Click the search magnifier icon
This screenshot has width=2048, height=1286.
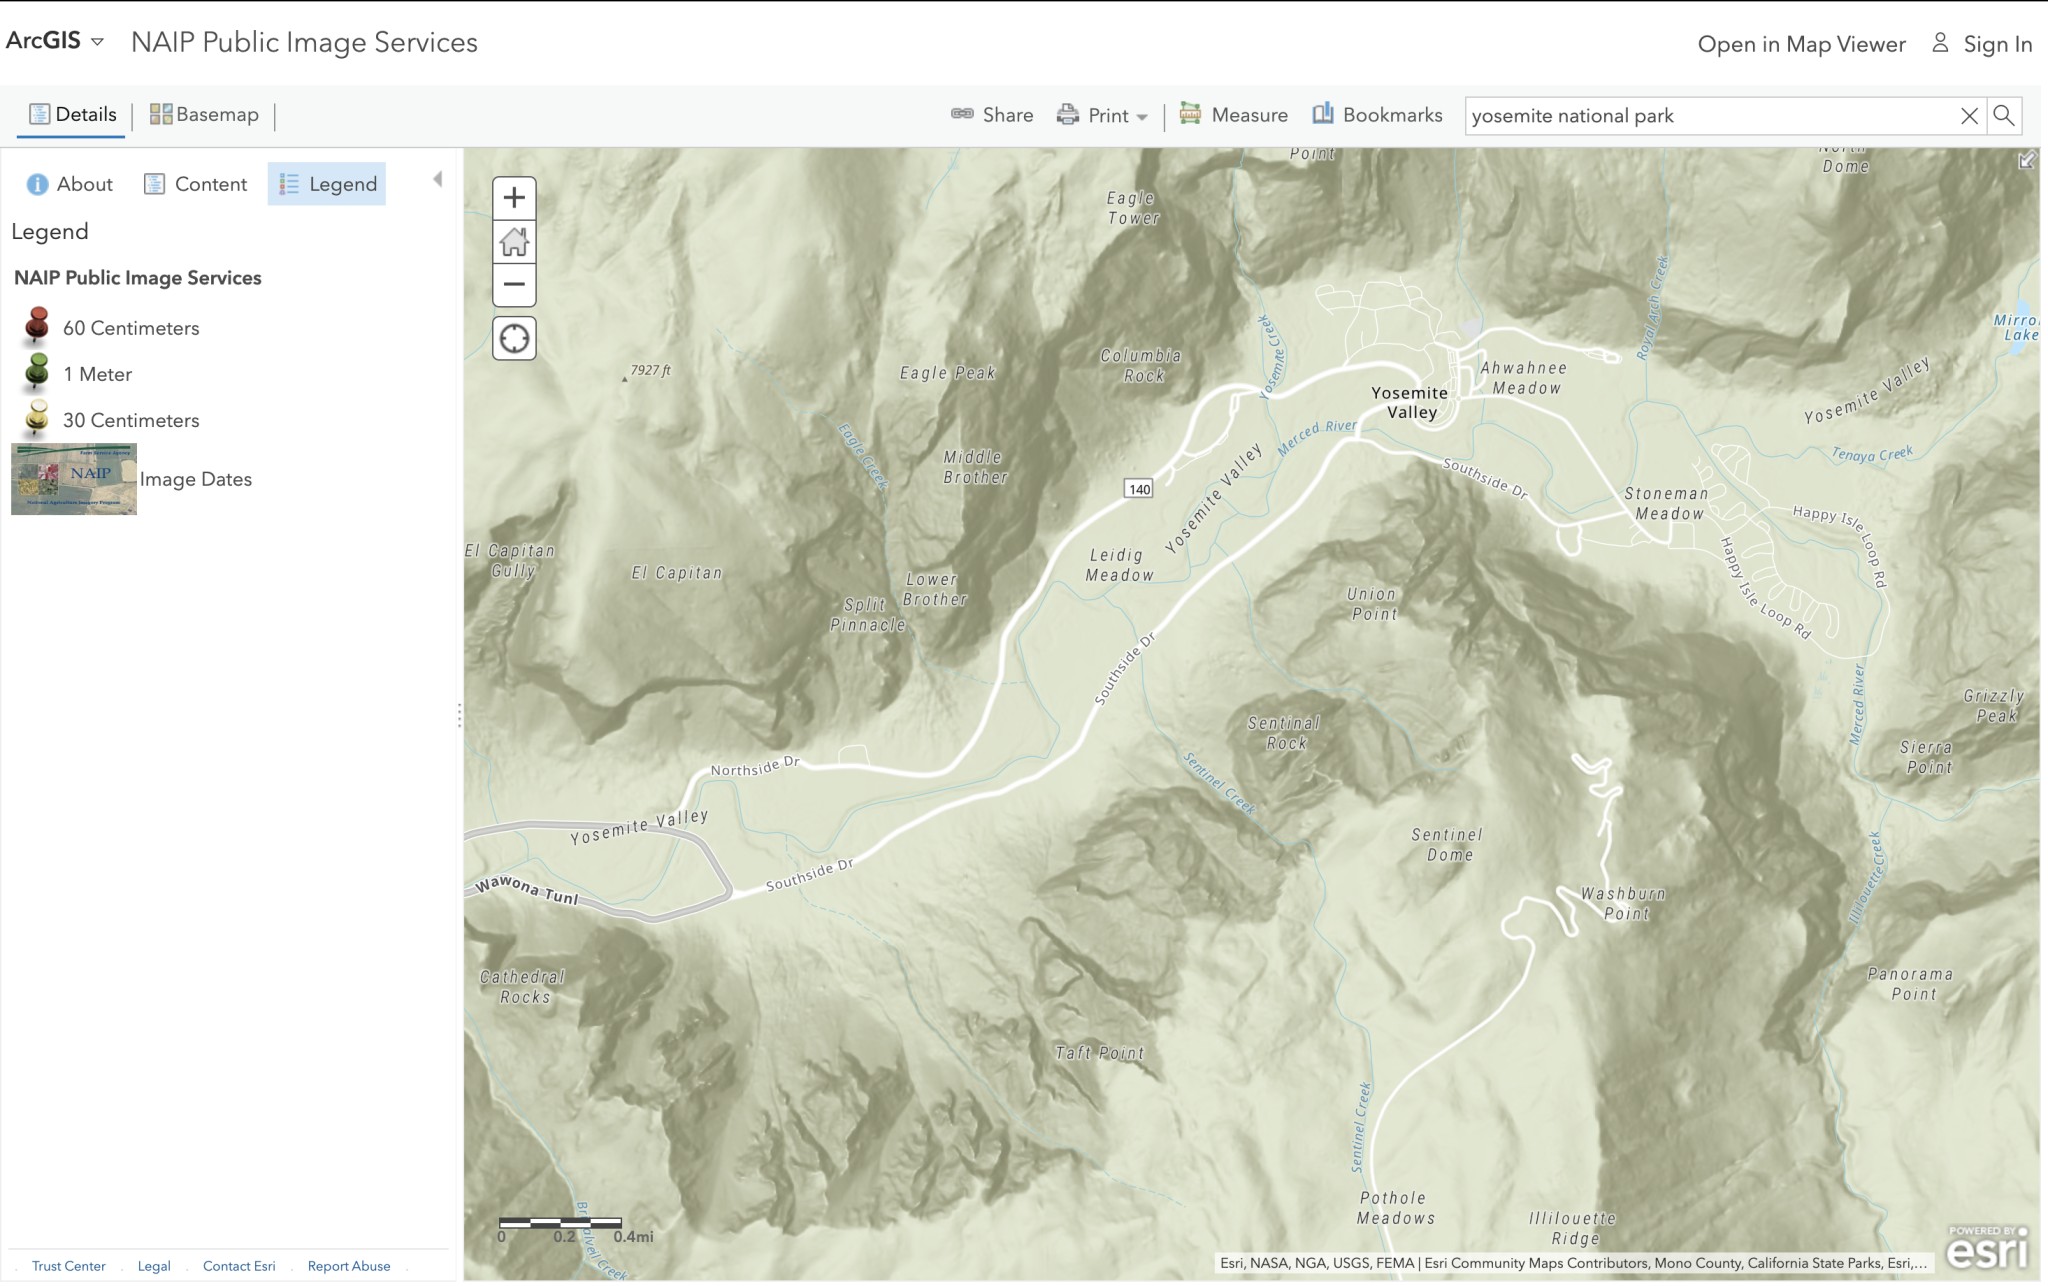tap(2003, 115)
